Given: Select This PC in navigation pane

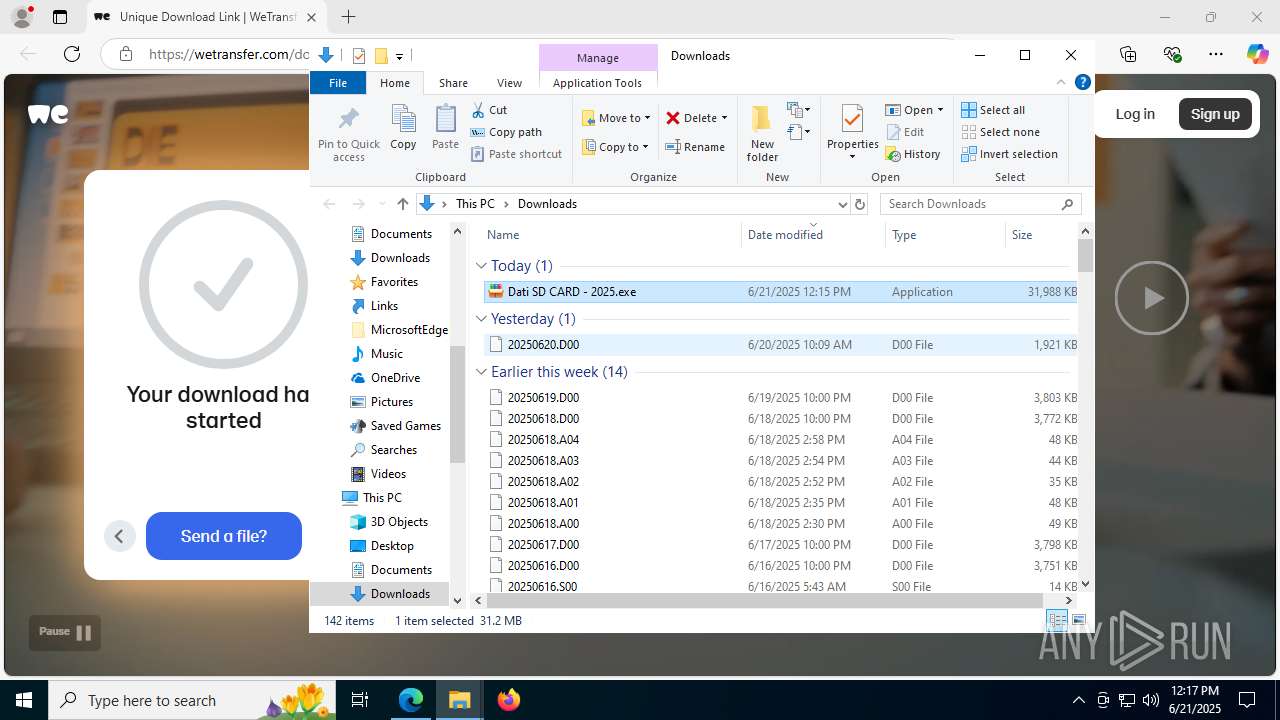Looking at the screenshot, I should pos(382,498).
